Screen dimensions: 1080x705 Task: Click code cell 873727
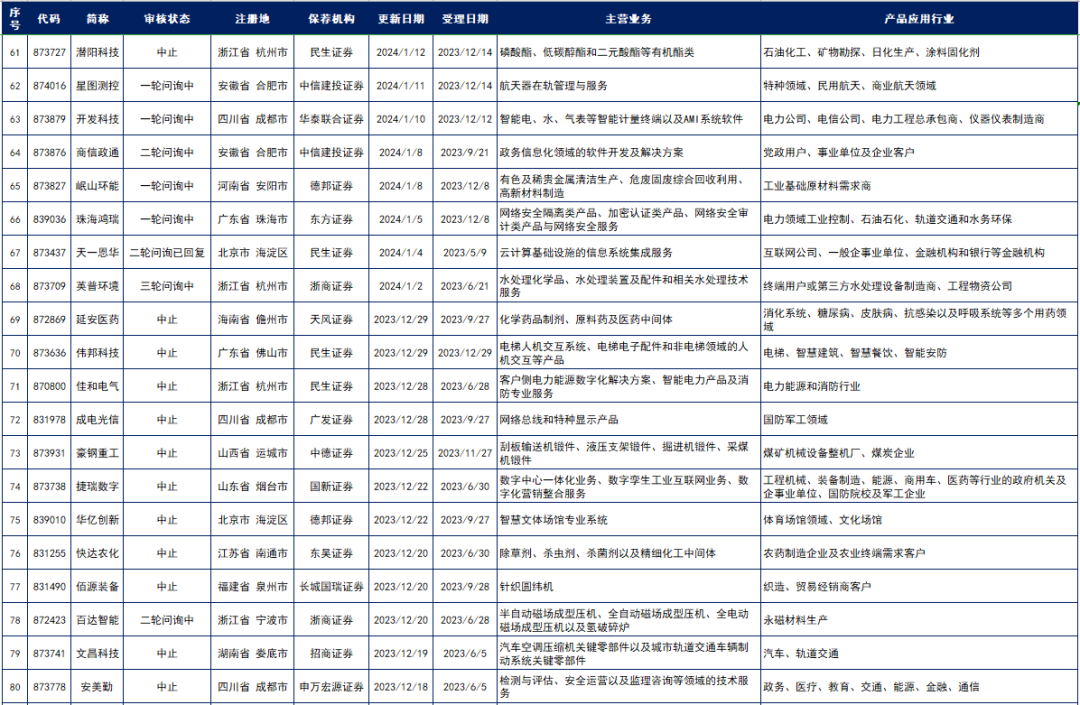50,52
